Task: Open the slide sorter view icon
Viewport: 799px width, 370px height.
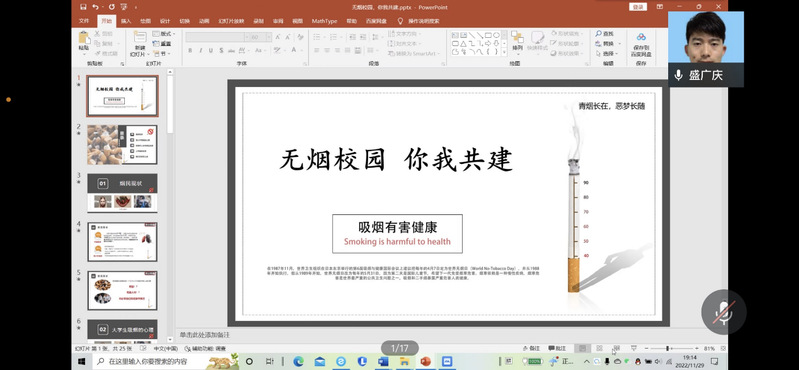Action: point(599,348)
